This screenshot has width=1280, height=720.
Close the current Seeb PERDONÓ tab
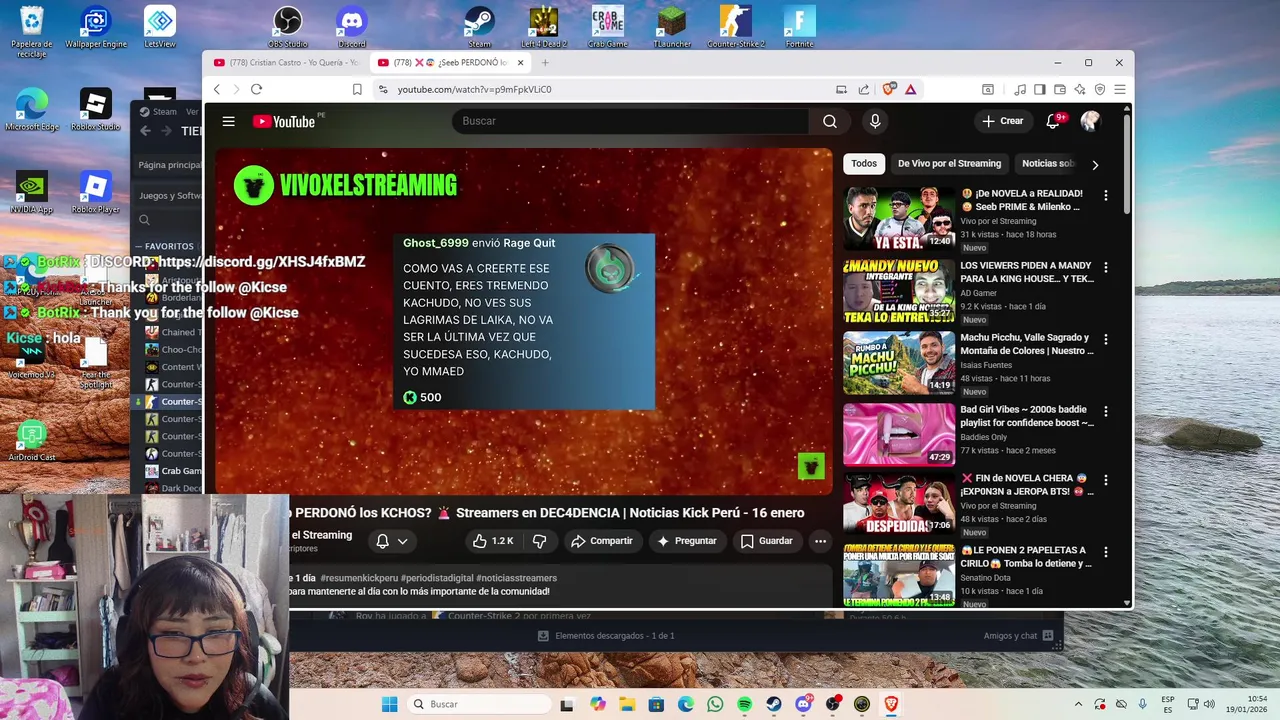coord(520,62)
